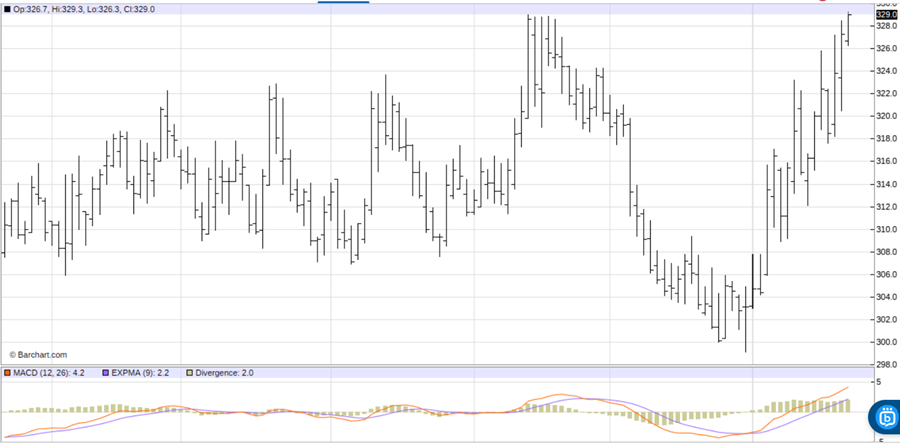
Task: Click the olive Divergence legend swatch
Action: point(189,373)
